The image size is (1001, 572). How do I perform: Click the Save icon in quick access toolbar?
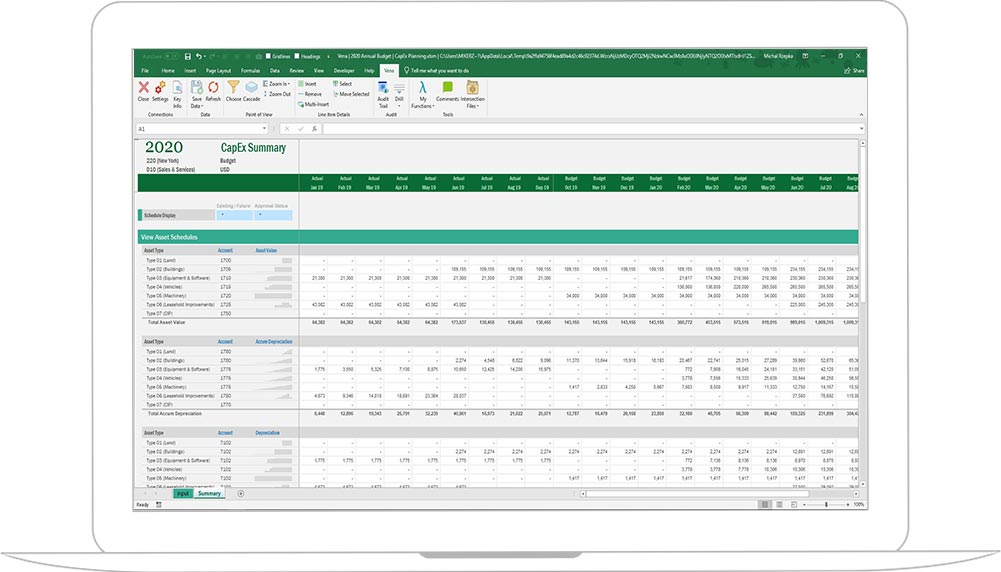(188, 56)
